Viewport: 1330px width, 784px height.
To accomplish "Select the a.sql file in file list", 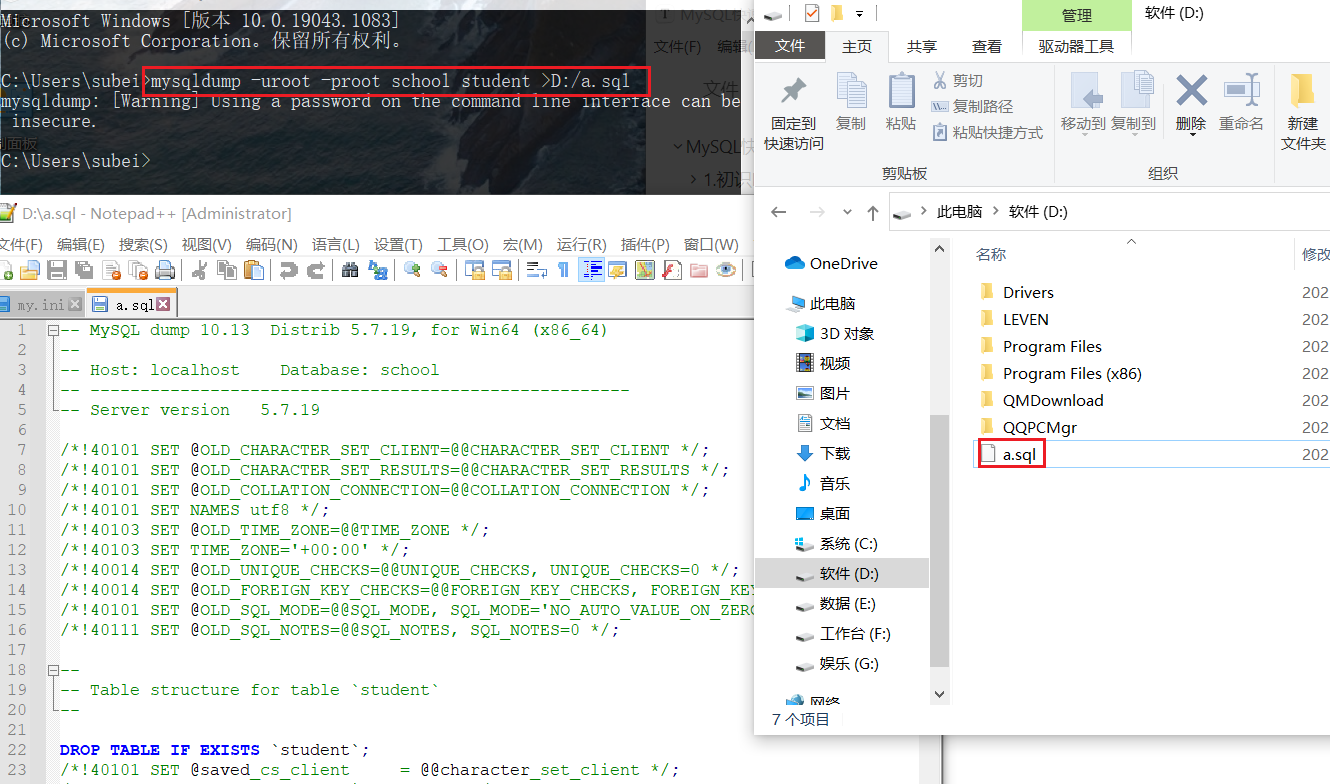I will (x=1020, y=454).
